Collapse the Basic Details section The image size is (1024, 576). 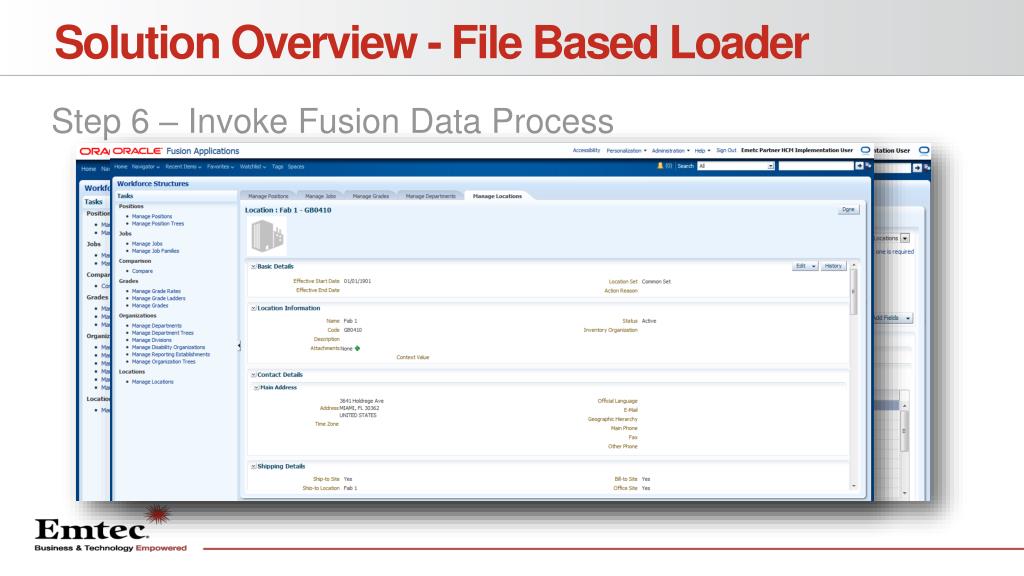tap(253, 266)
